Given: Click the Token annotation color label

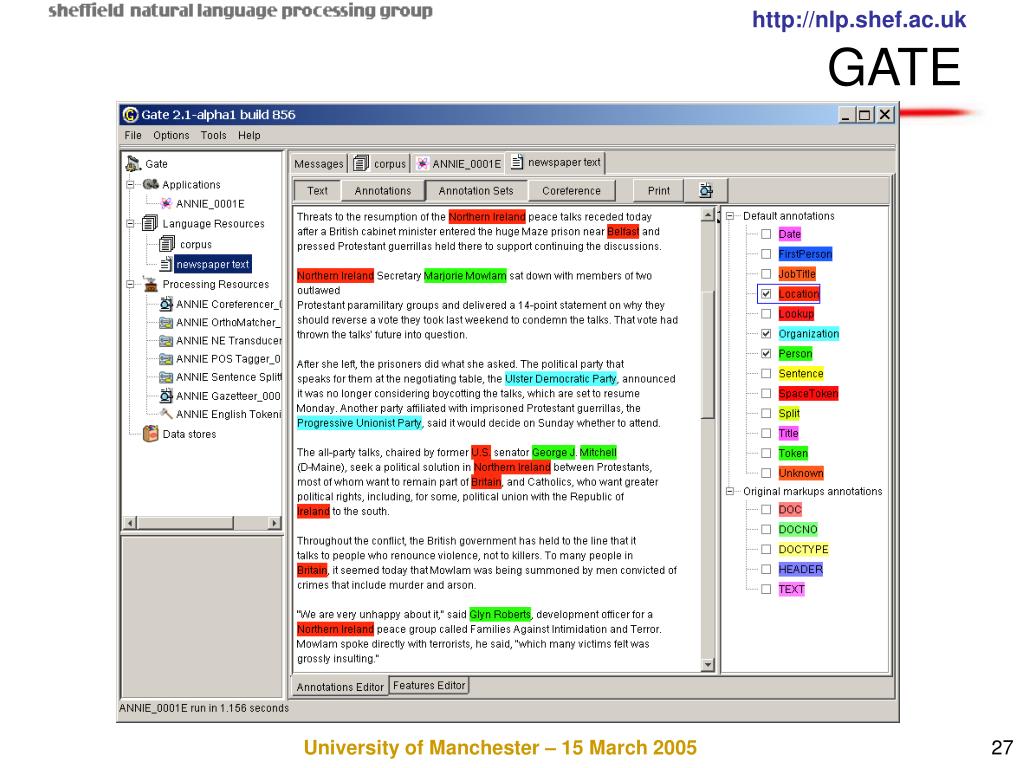Looking at the screenshot, I should coord(793,453).
